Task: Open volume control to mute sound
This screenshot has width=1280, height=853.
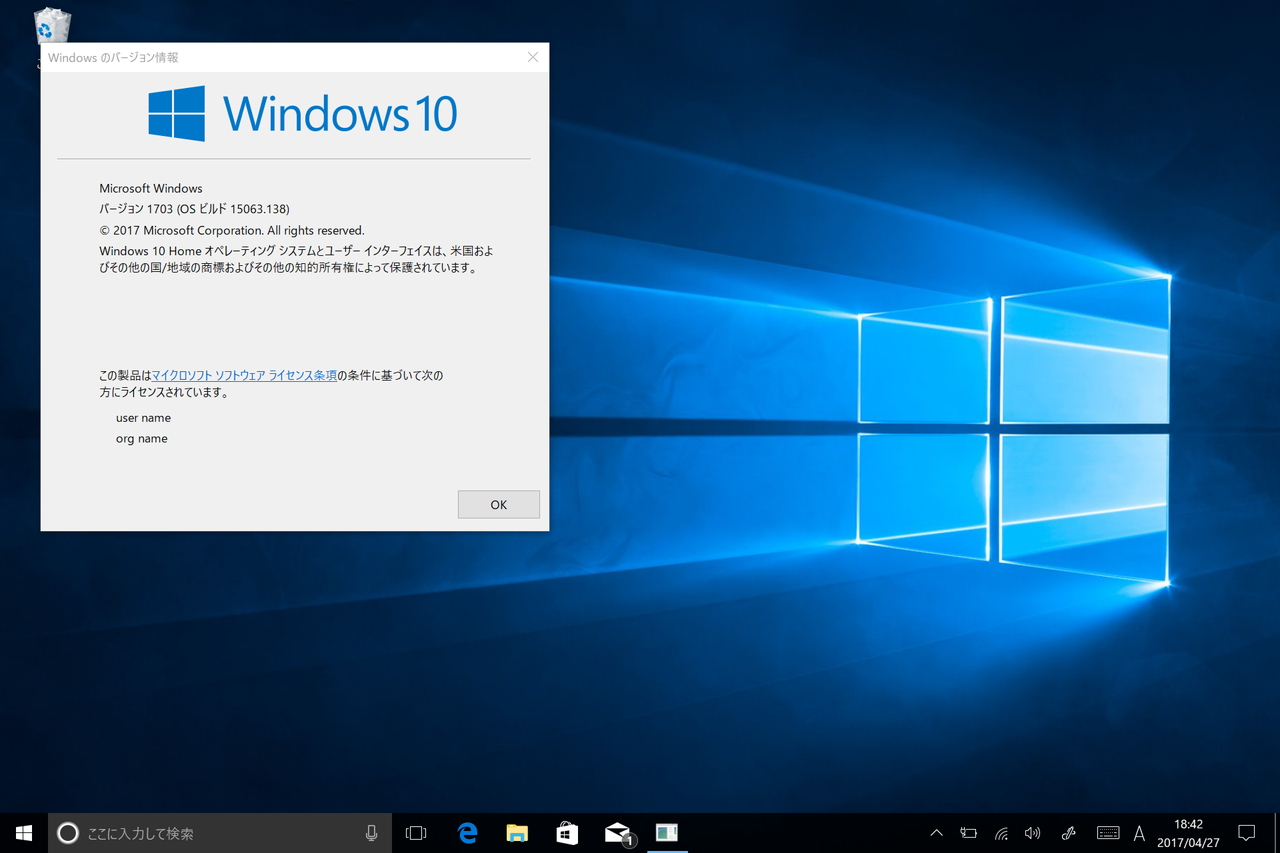Action: (1032, 832)
